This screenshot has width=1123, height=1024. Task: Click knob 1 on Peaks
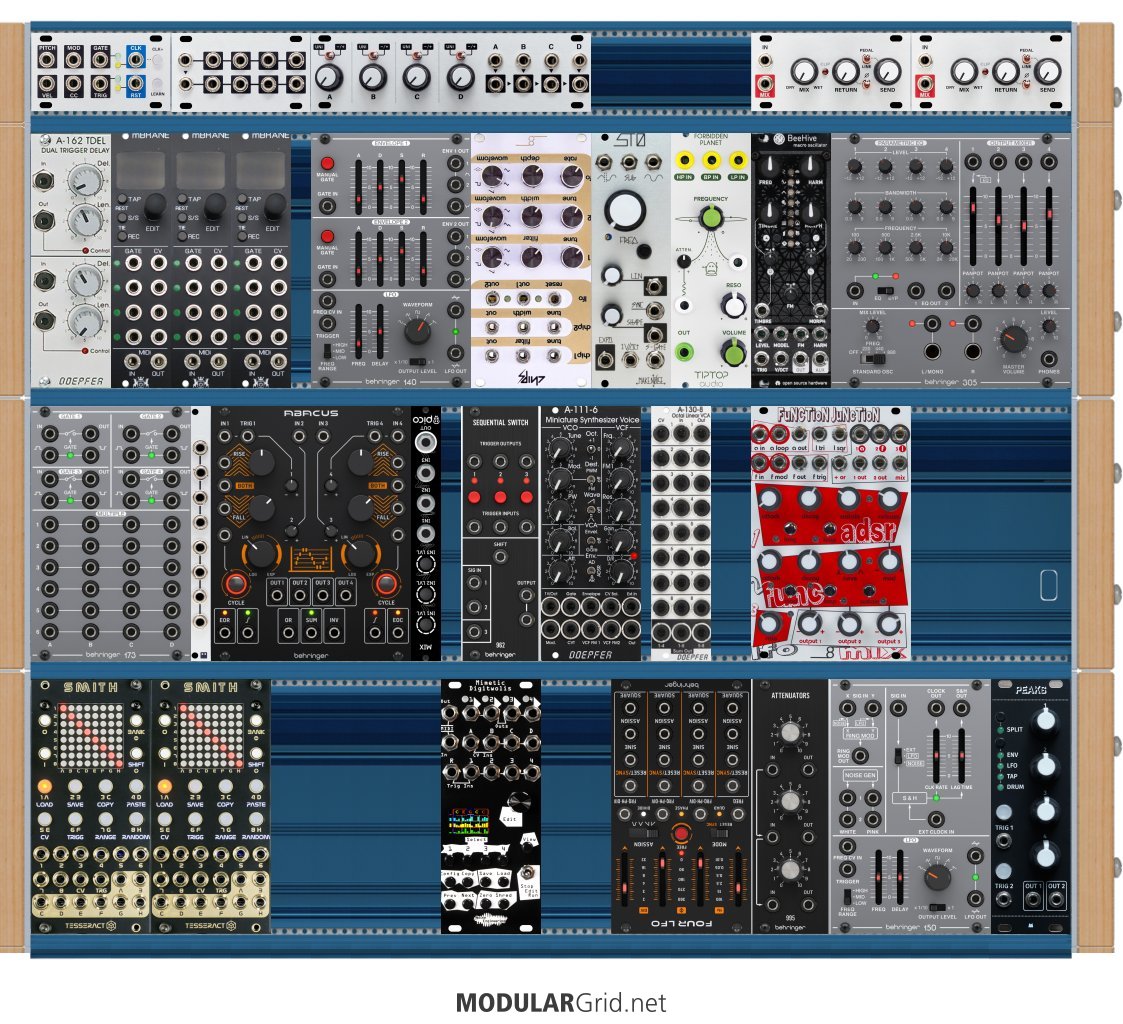[x=1046, y=720]
